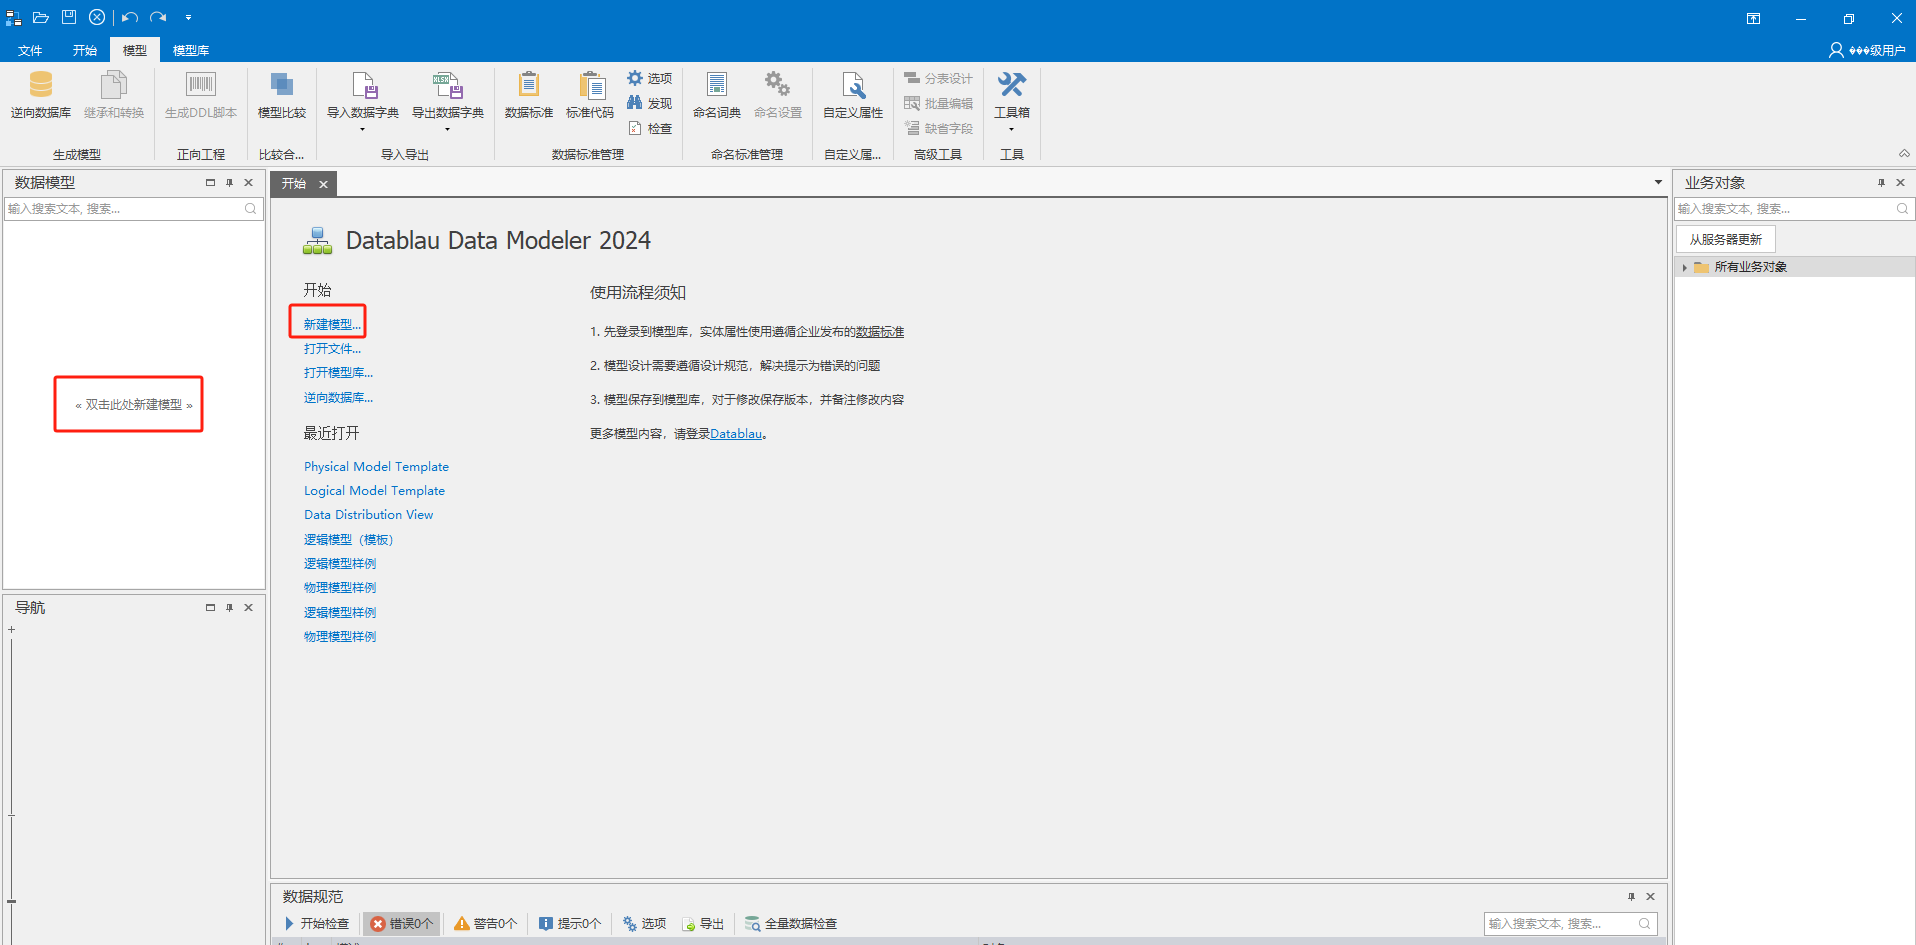
Task: Open the quick access toolbar dropdown arrow
Action: [x=188, y=17]
